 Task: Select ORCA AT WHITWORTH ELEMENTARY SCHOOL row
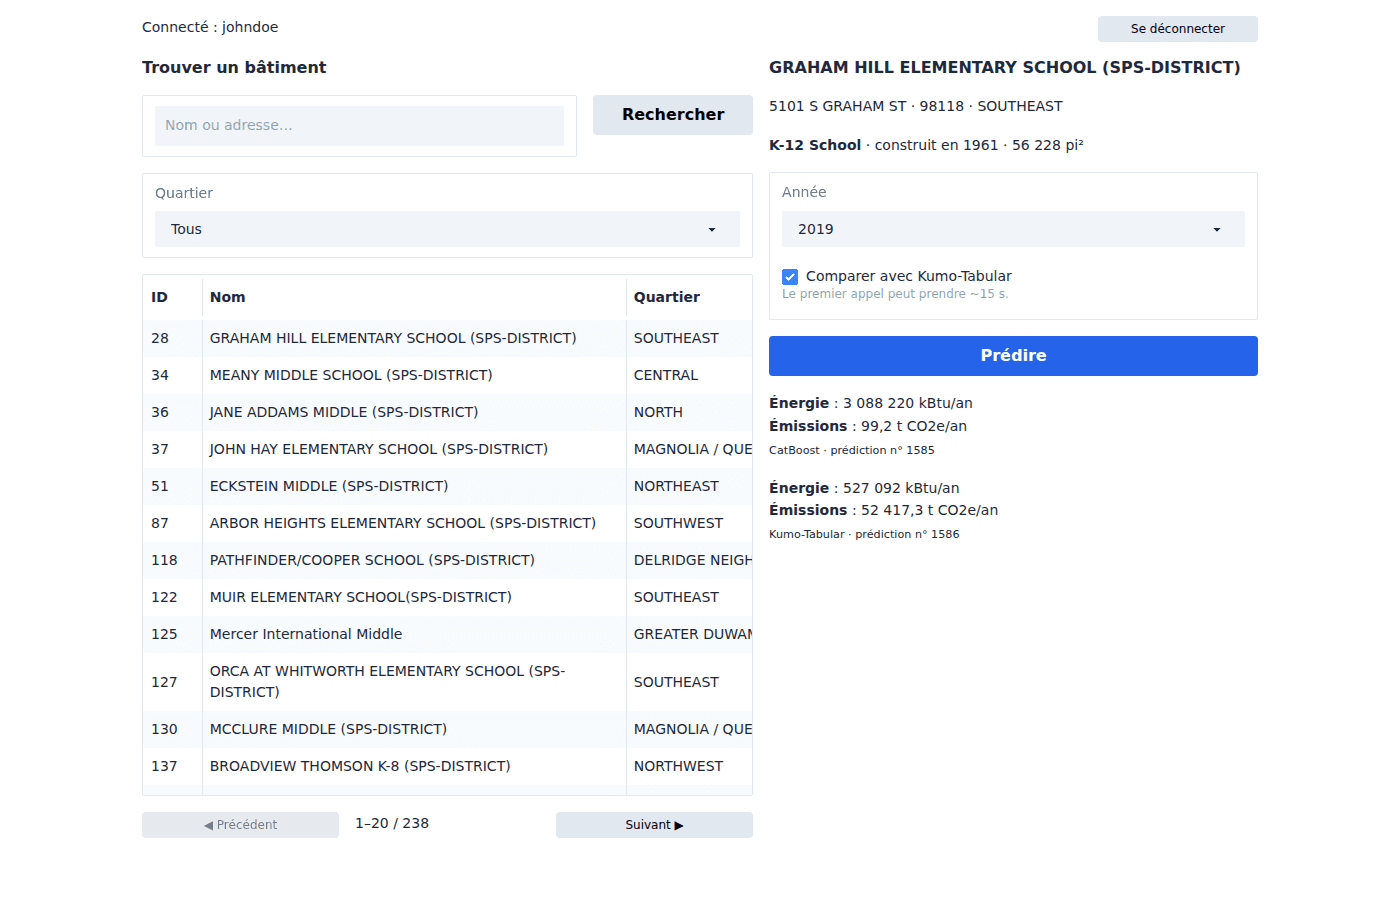(447, 682)
